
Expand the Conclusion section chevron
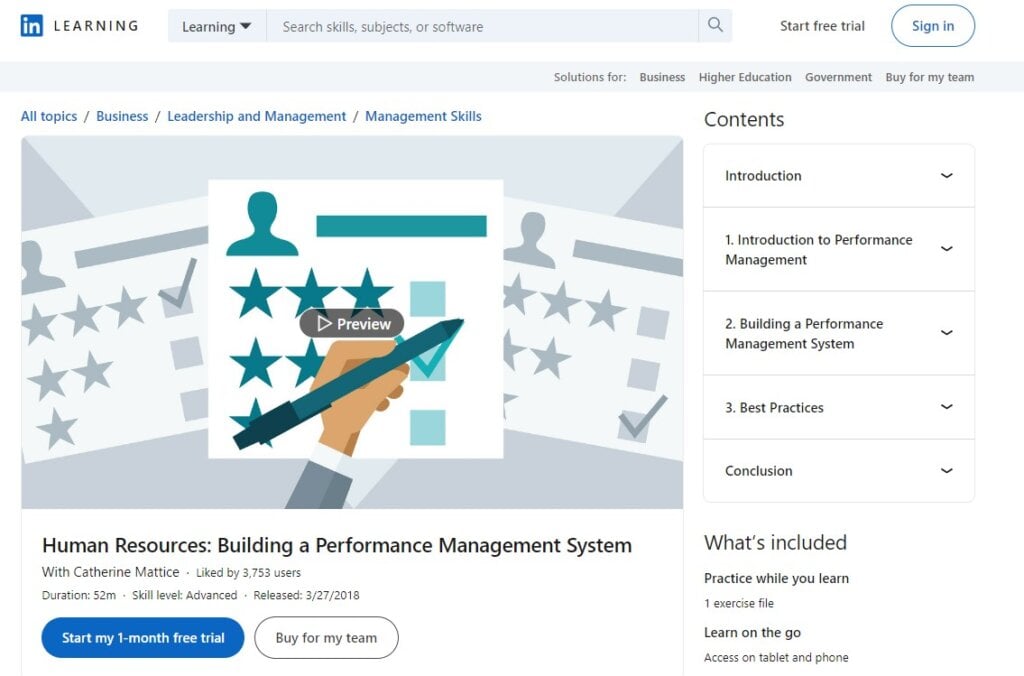pos(946,470)
